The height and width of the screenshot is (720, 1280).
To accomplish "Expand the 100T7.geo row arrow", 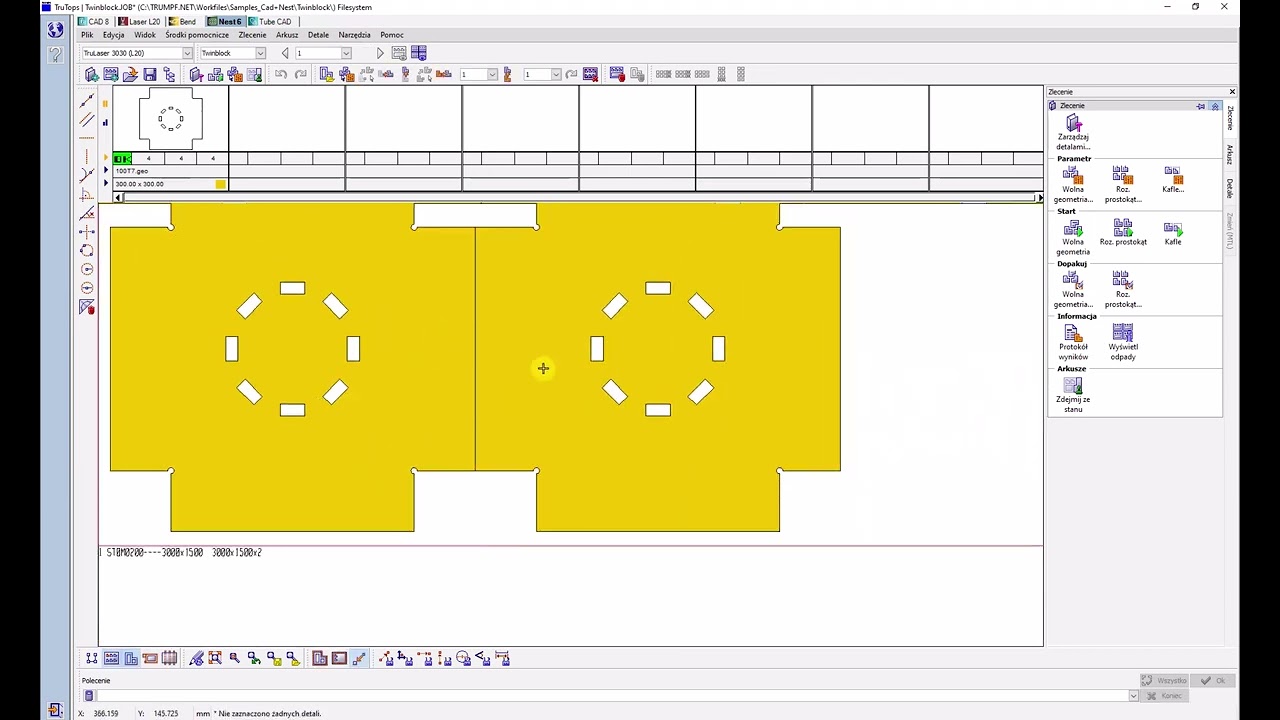I will [106, 171].
